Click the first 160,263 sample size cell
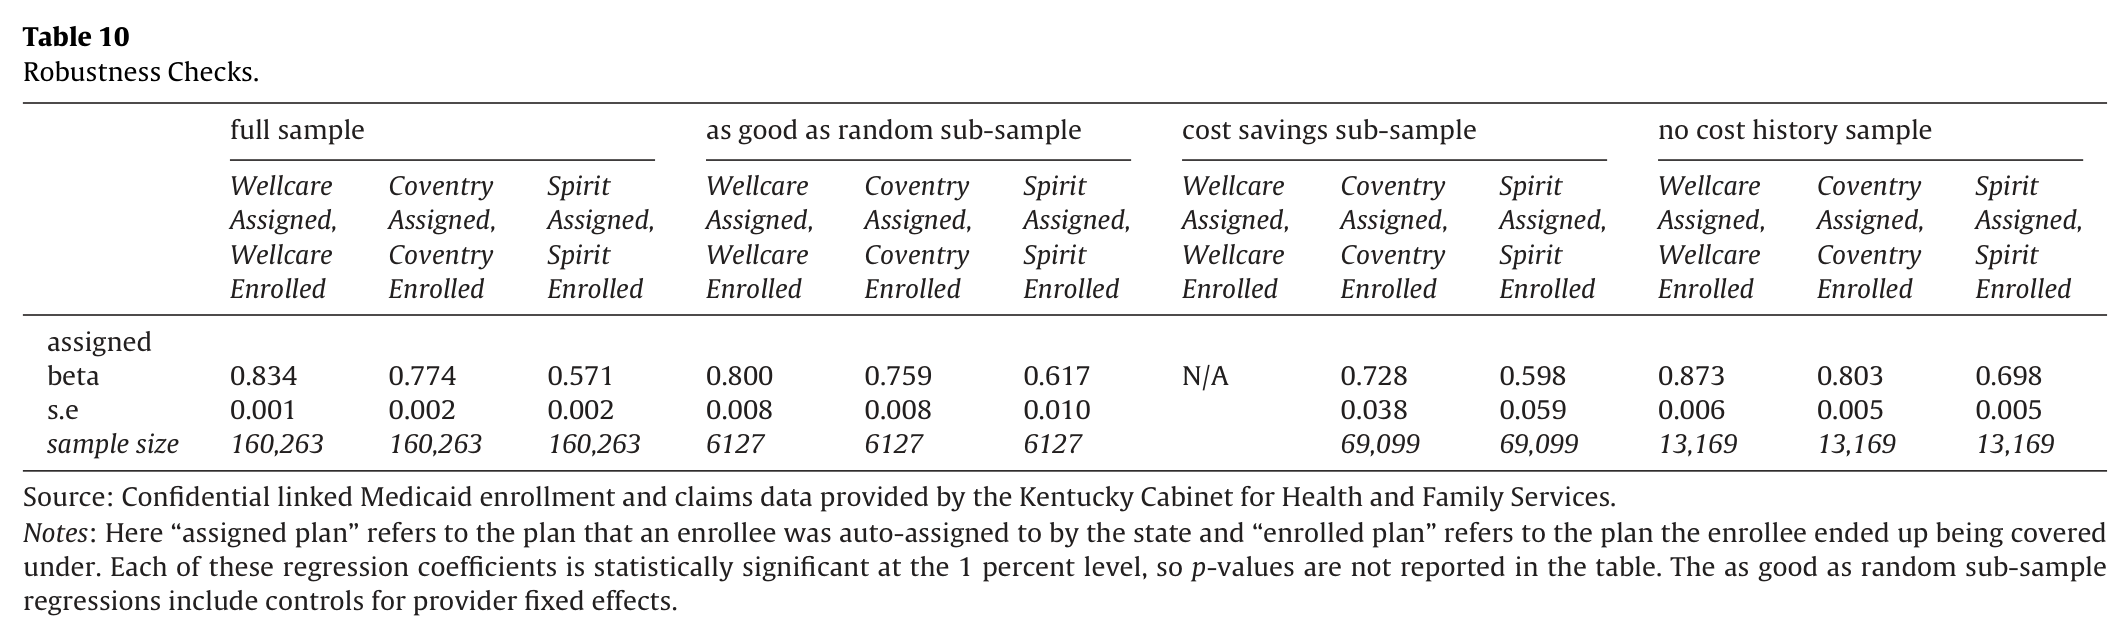 (277, 444)
